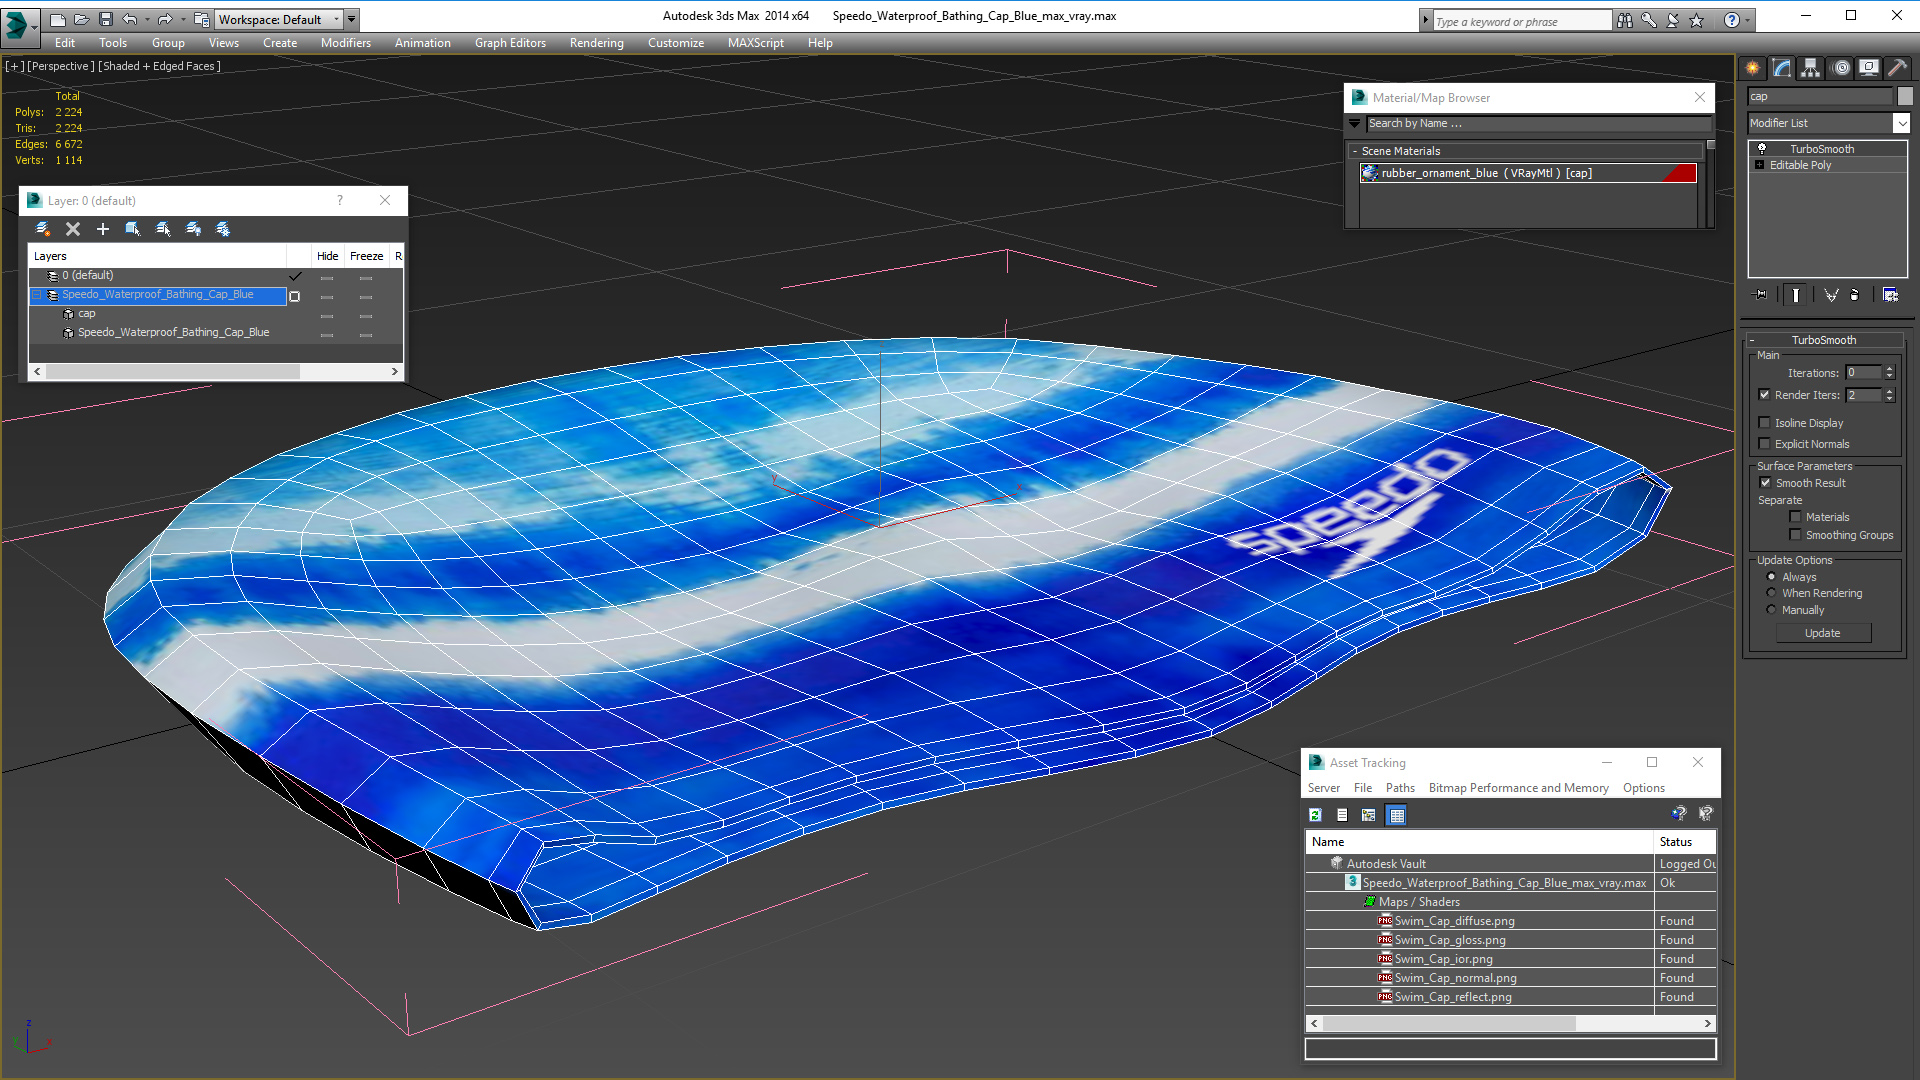Click Shaded + Edged Faces viewport label
The width and height of the screenshot is (1920, 1080).
160,66
